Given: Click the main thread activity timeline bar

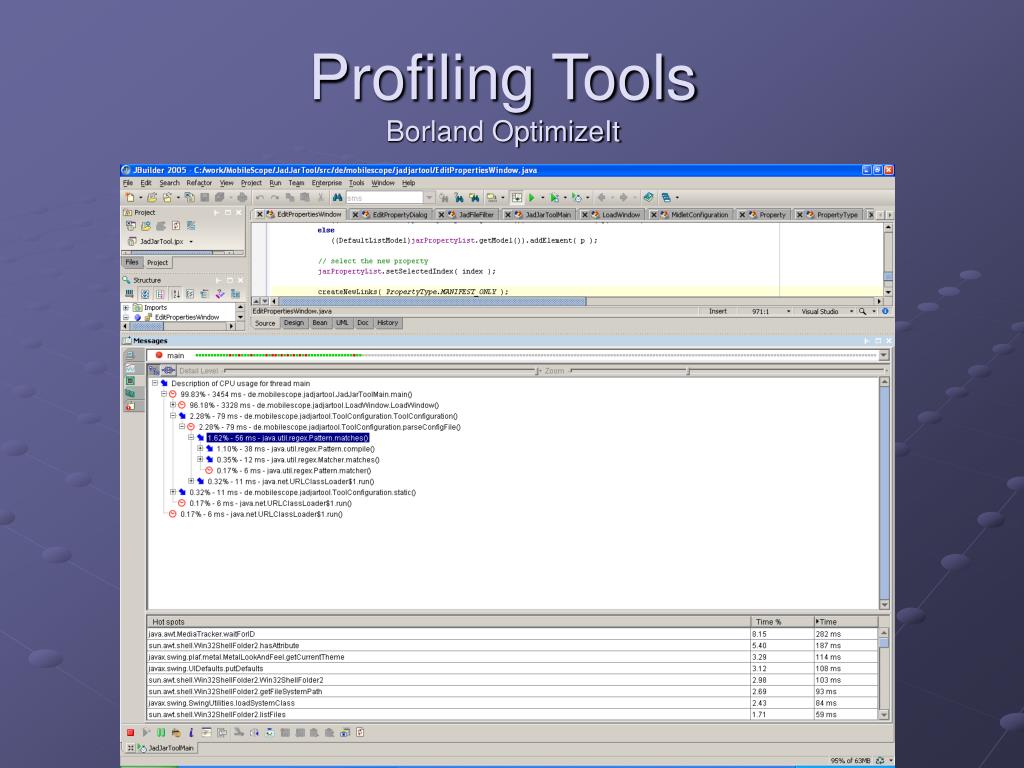Looking at the screenshot, I should 536,355.
